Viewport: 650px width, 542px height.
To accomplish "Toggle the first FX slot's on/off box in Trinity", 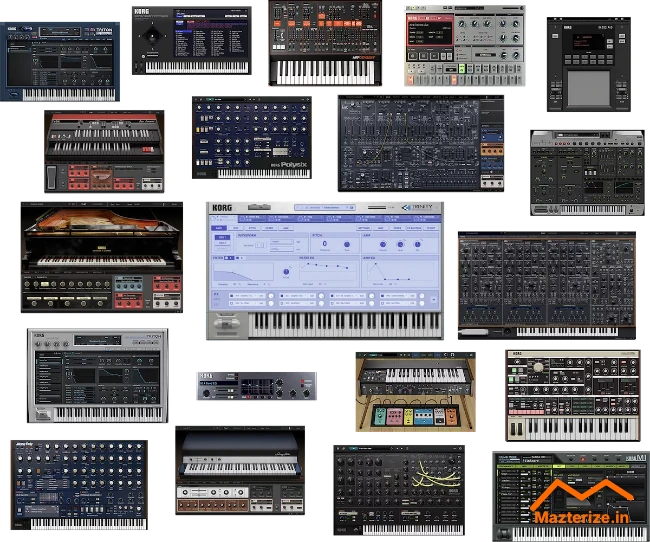I will [231, 296].
